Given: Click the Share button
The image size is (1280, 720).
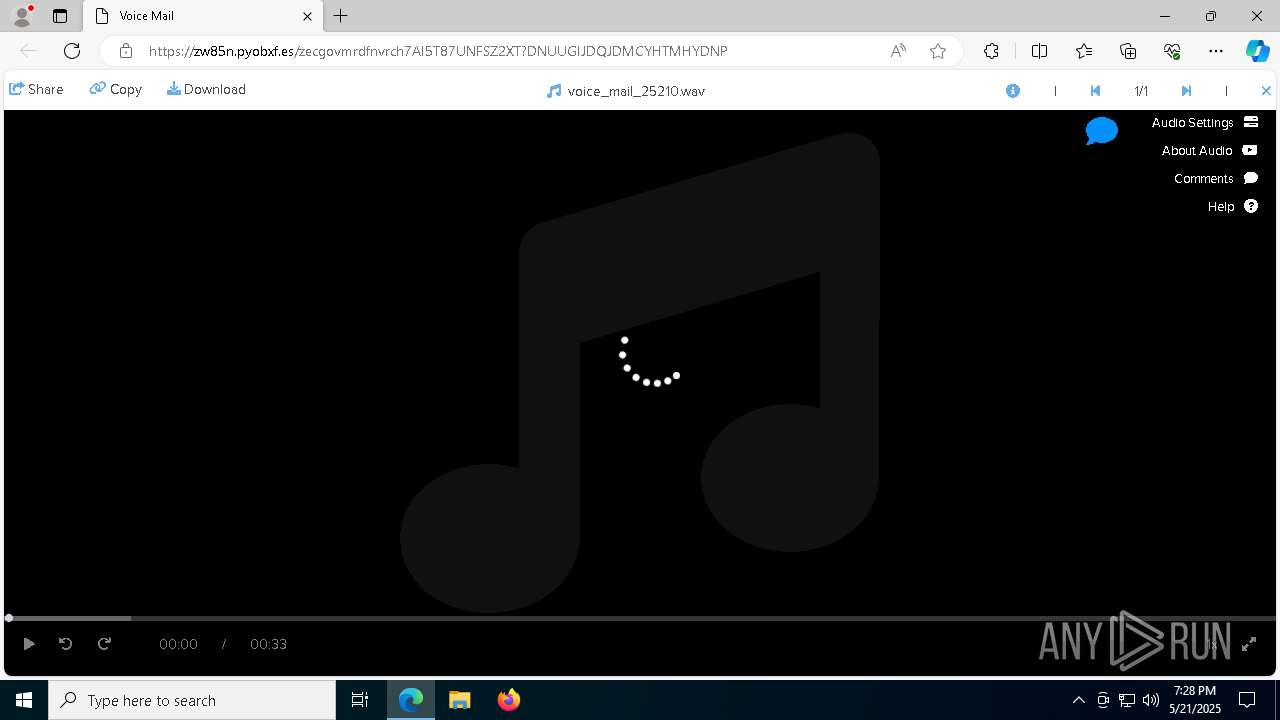Looking at the screenshot, I should tap(36, 89).
